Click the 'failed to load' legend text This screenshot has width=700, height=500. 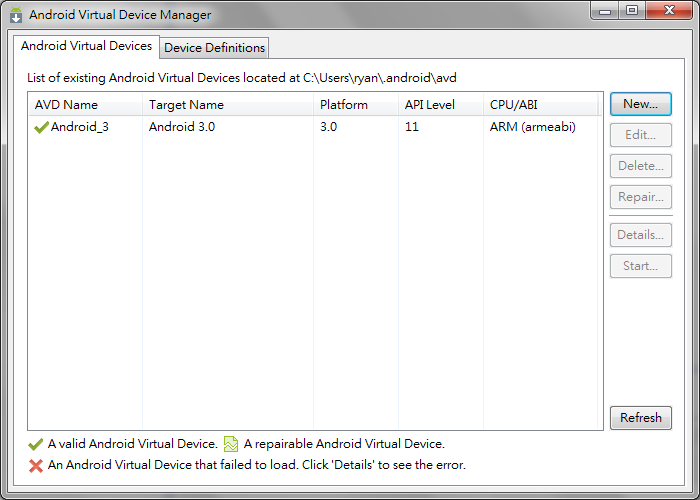pyautogui.click(x=257, y=465)
